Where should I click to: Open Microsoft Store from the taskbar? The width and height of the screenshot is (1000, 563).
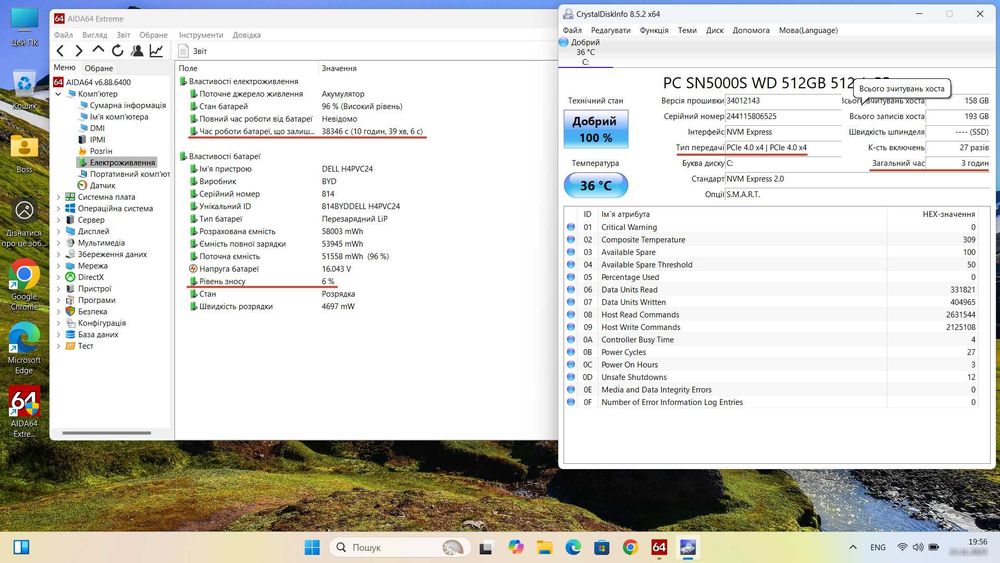[x=601, y=547]
